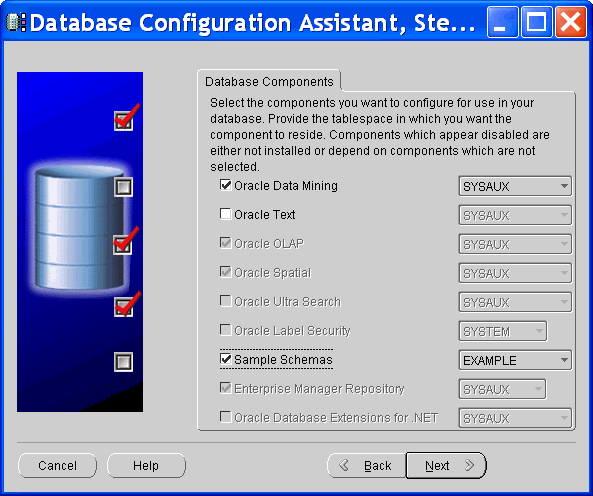593x496 pixels.
Task: Check Oracle Database Extensions for .NET
Action: coord(226,417)
